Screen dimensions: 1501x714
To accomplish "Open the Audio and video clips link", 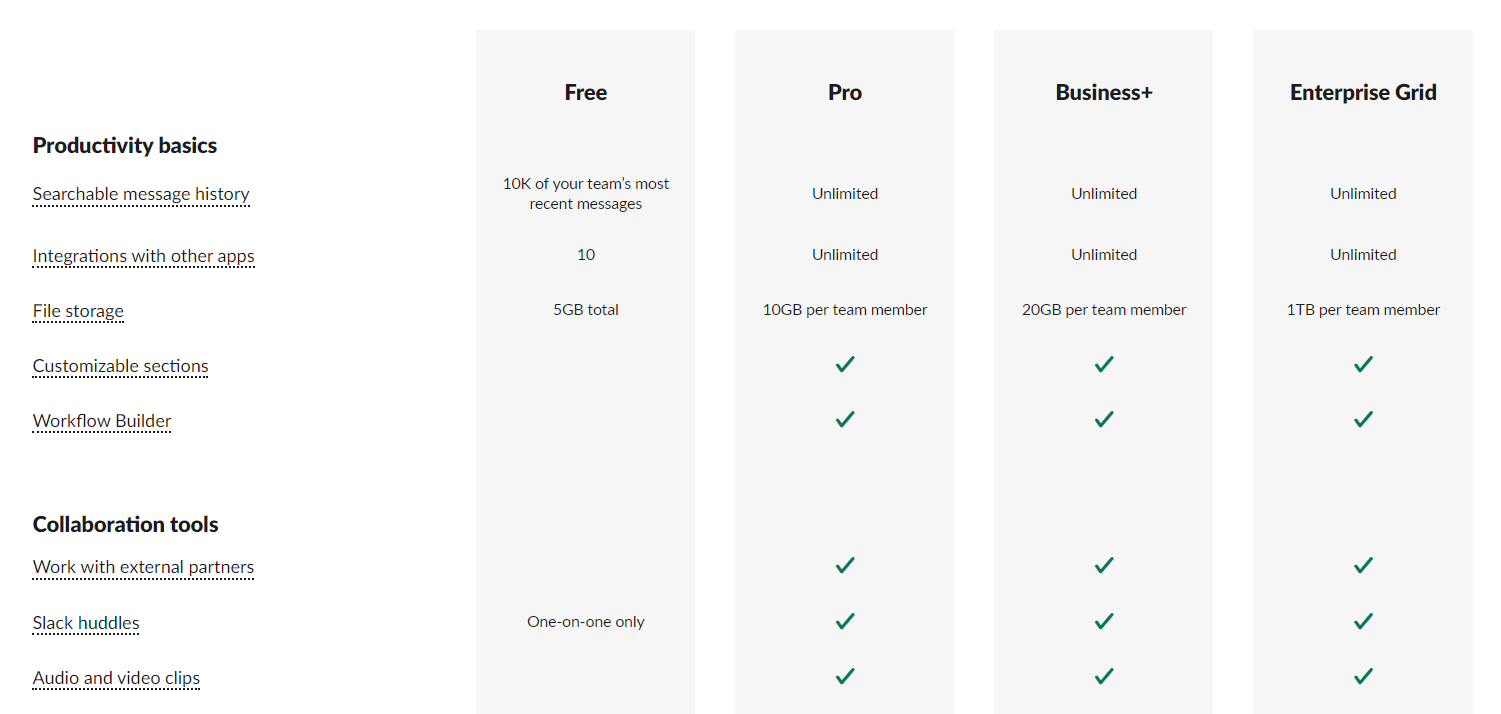I will coord(116,678).
